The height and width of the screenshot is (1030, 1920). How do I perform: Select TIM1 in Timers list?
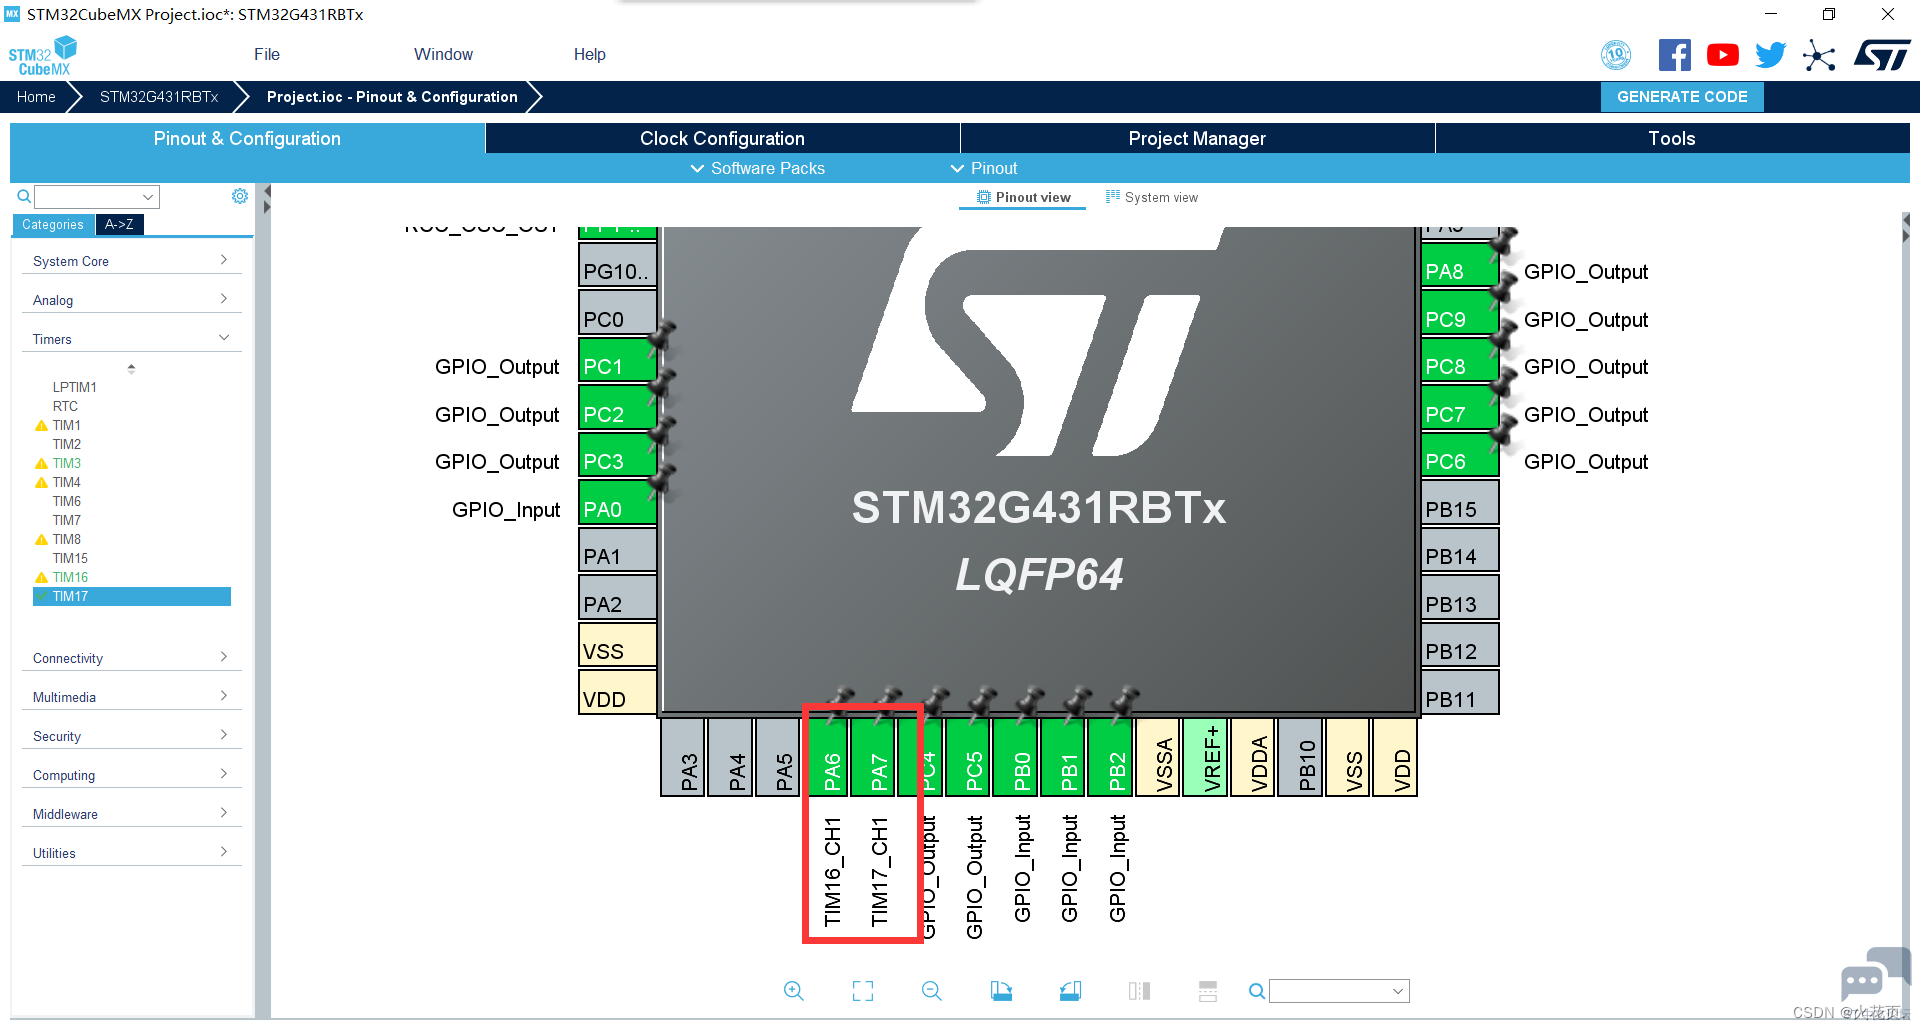67,425
